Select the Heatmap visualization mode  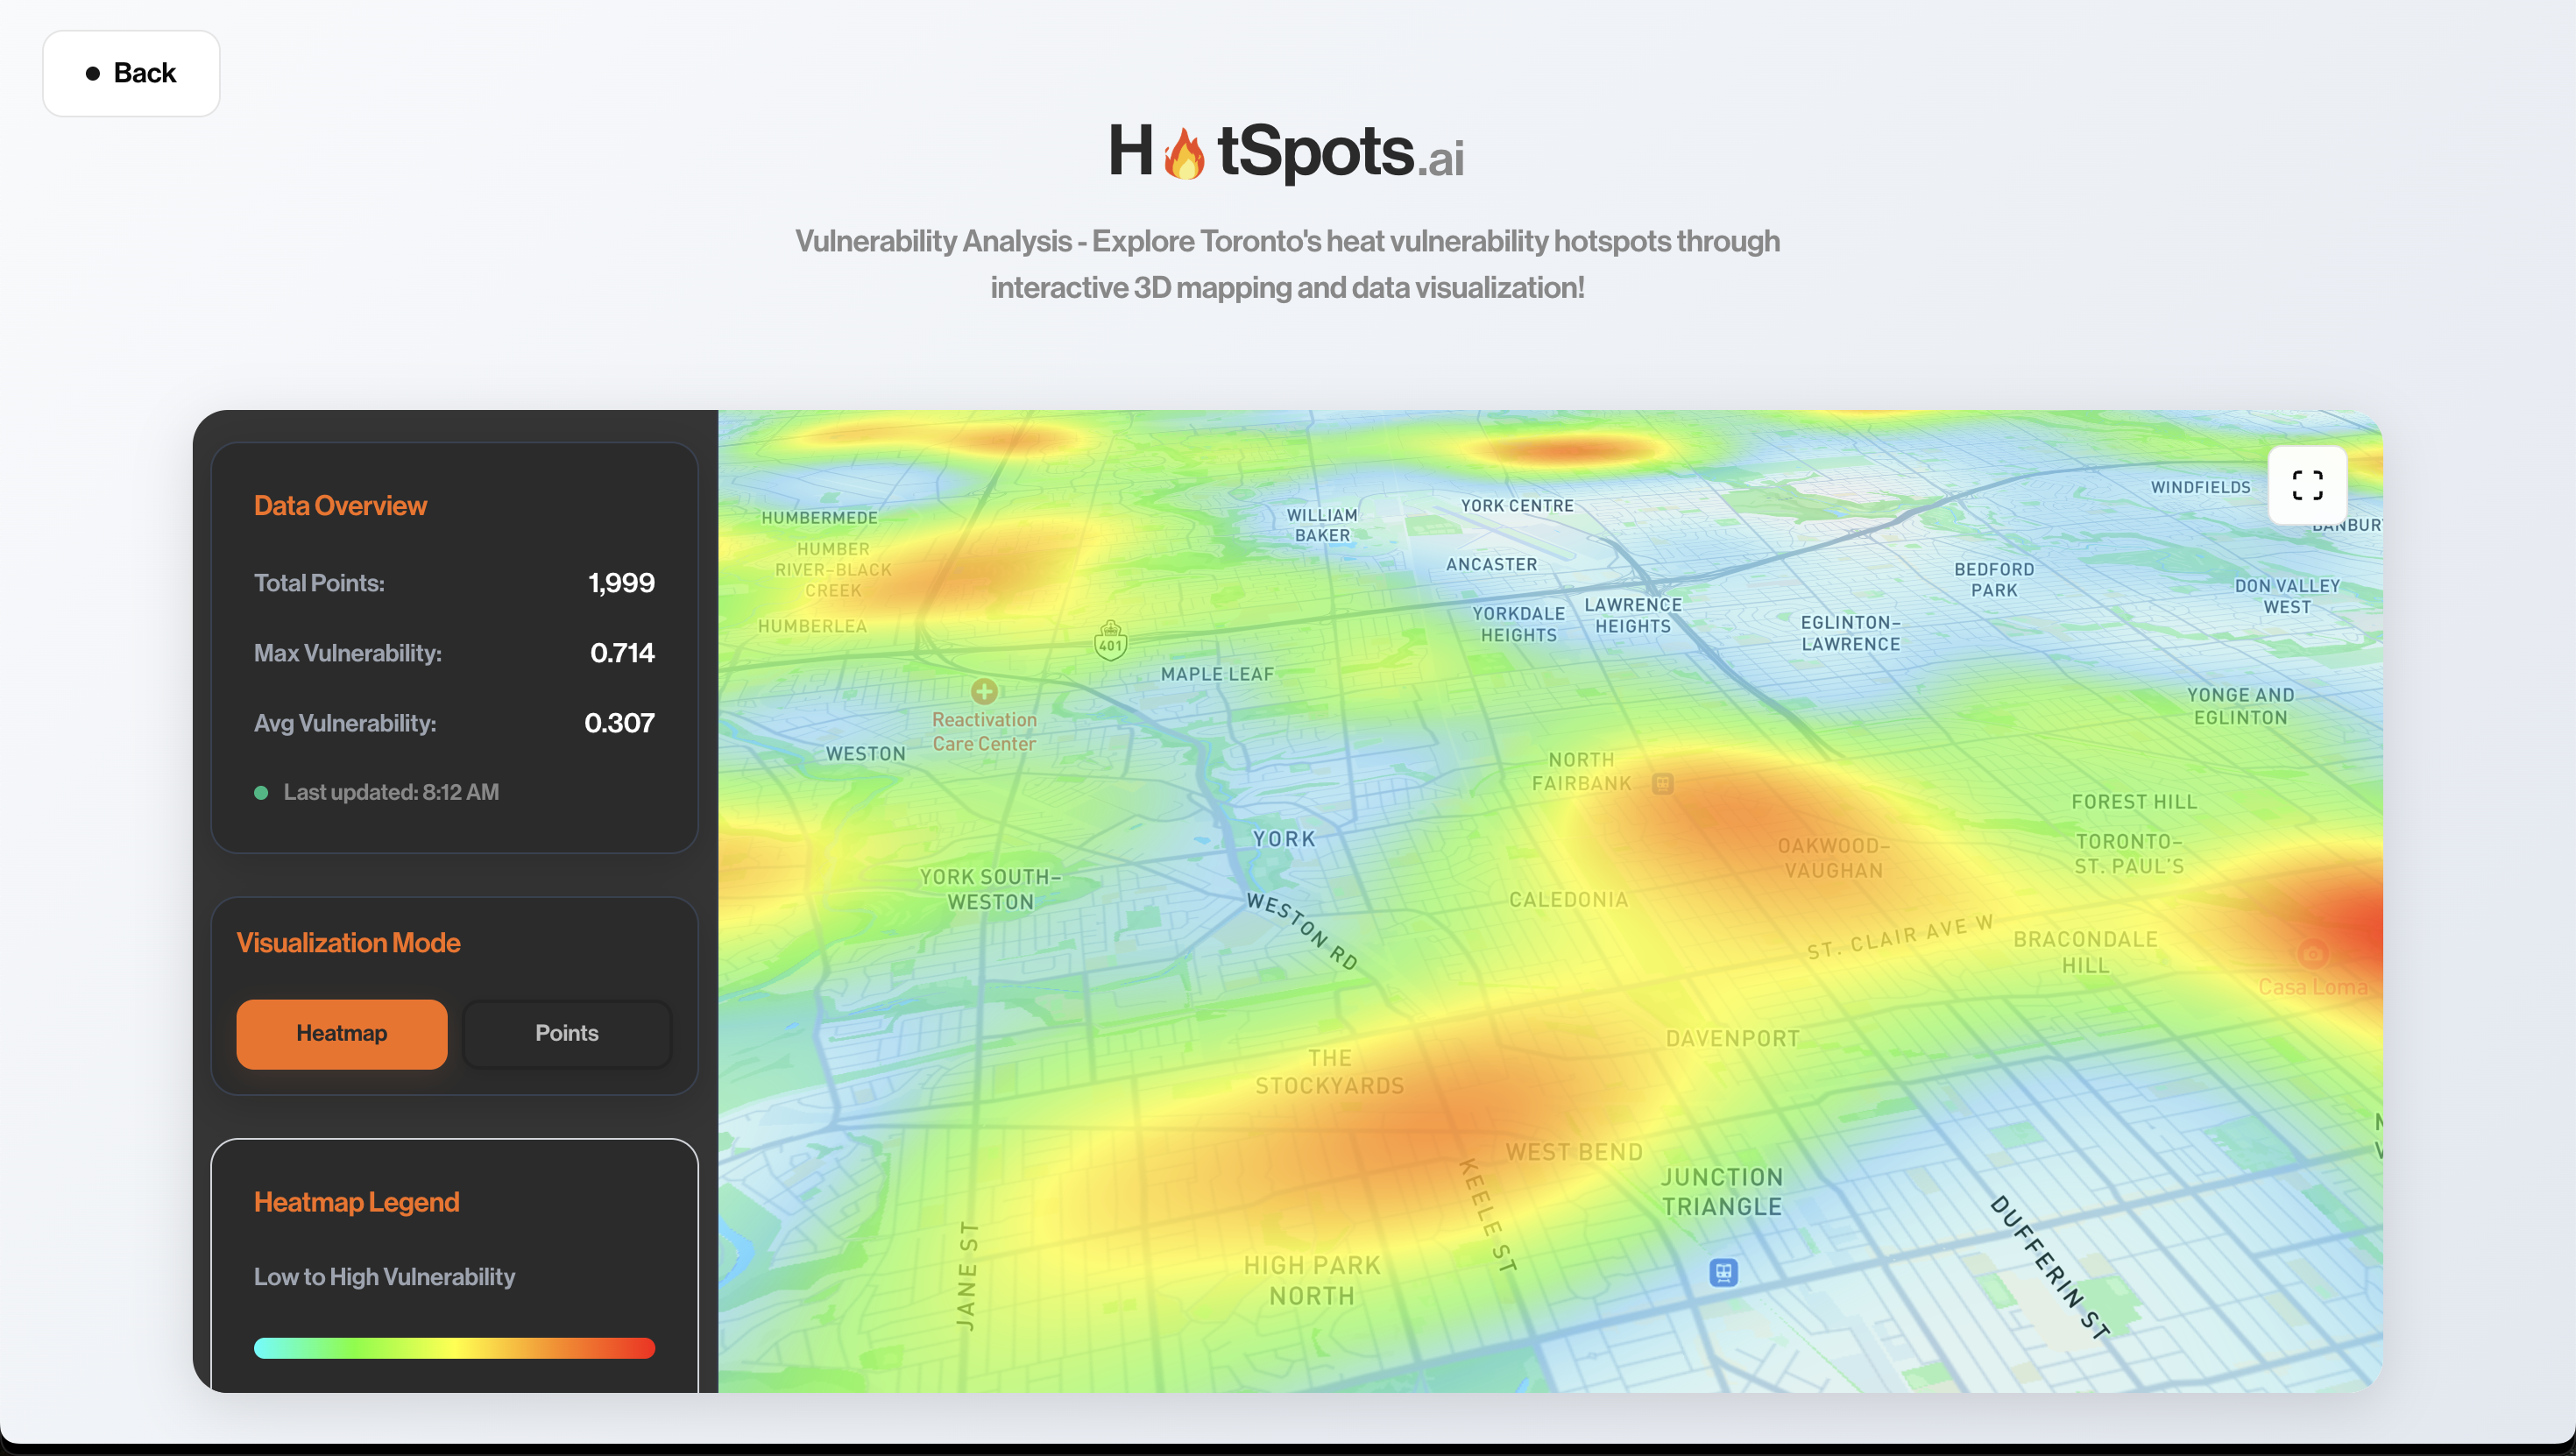click(x=341, y=1033)
